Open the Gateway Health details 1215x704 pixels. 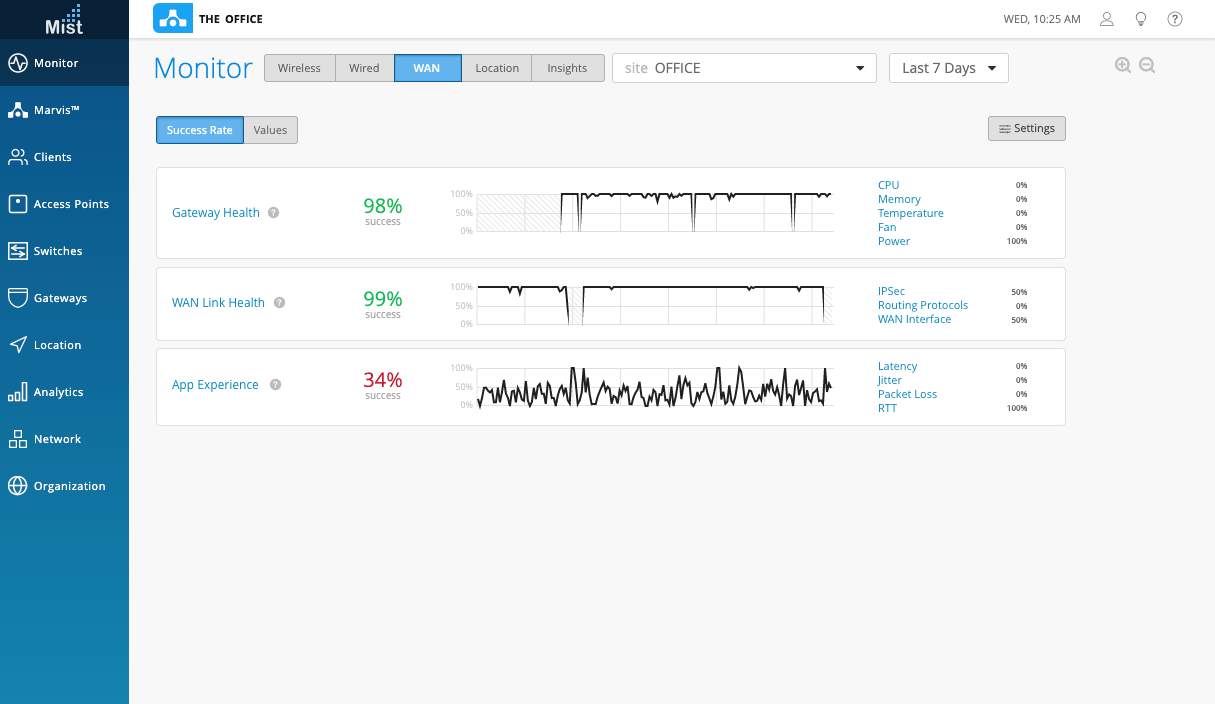(x=215, y=212)
